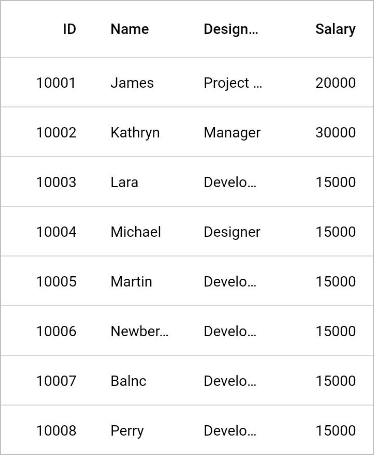Viewport: 374px width, 455px height.
Task: Click the Name column header
Action: pyautogui.click(x=140, y=29)
